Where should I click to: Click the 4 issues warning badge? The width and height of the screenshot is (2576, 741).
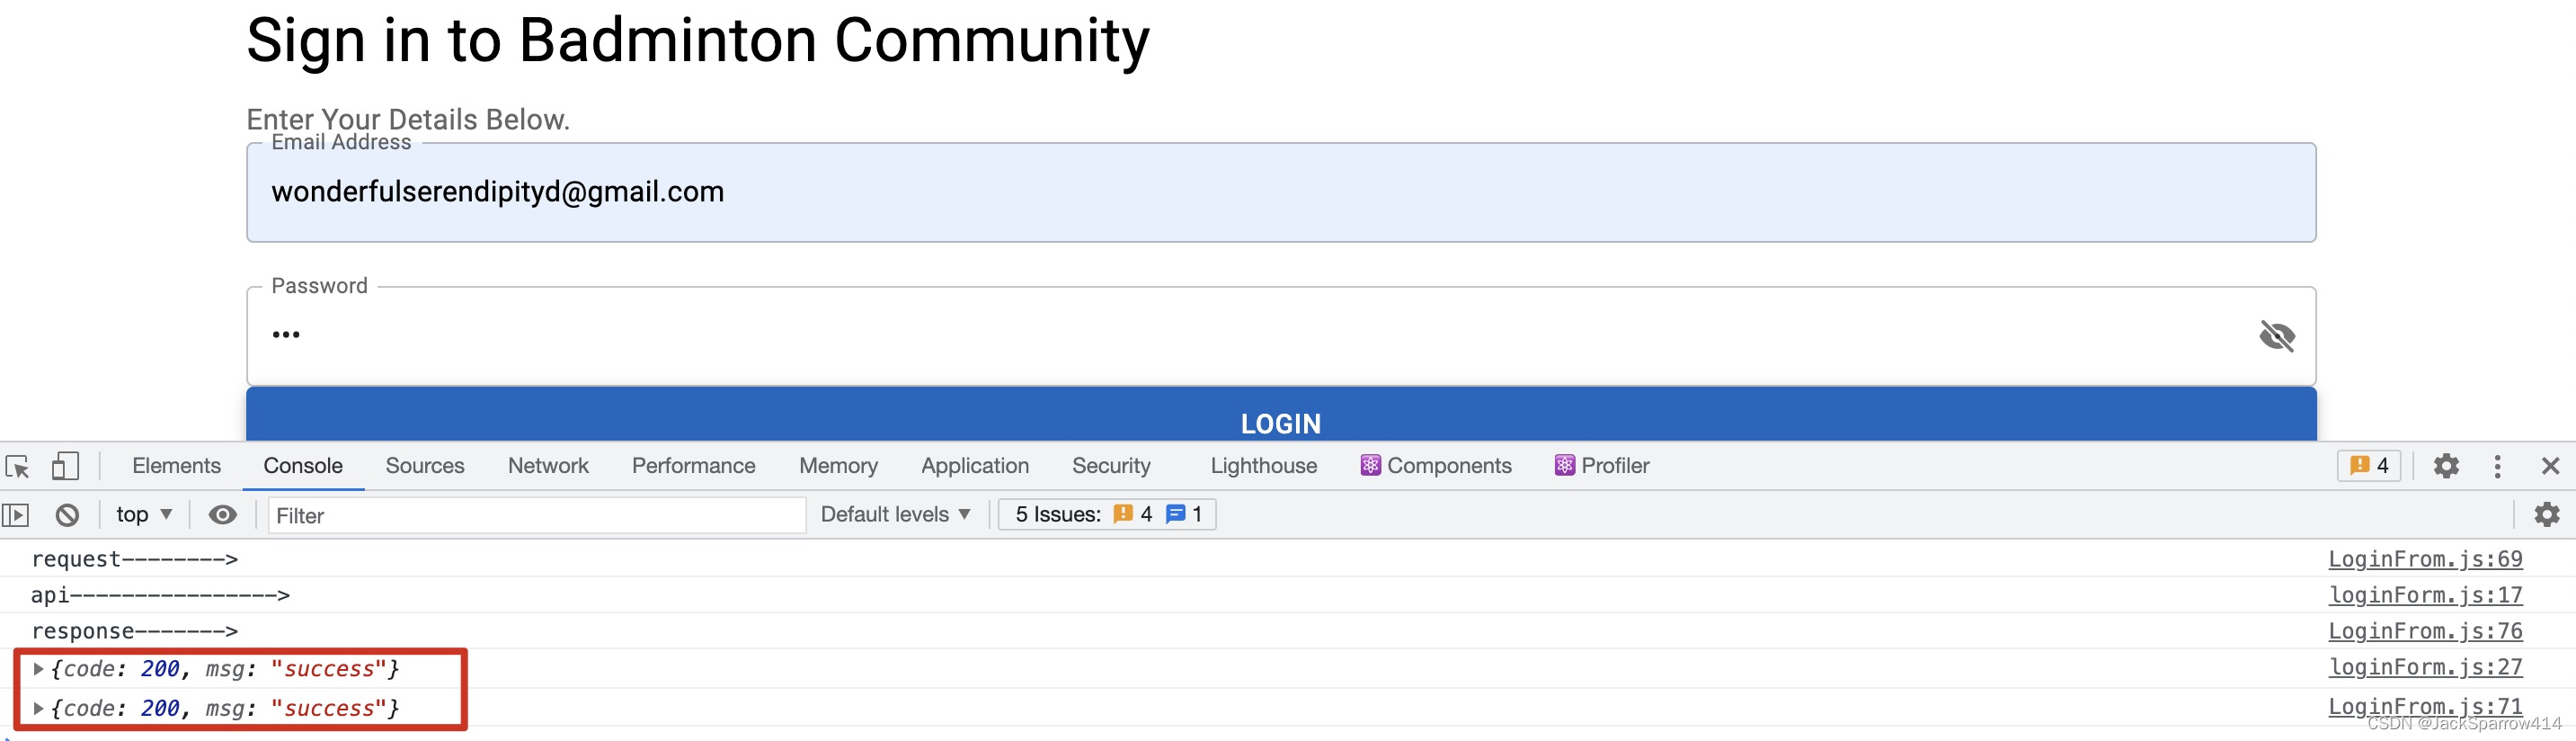(2369, 466)
